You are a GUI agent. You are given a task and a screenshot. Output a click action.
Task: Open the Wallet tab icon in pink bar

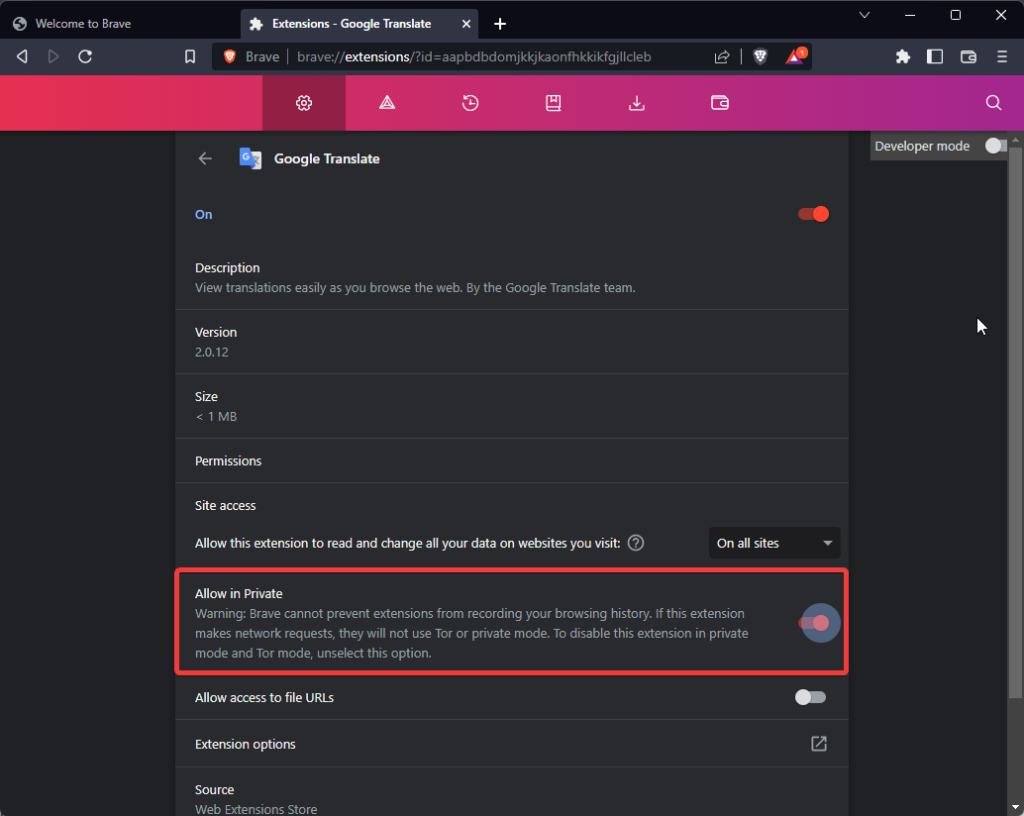pos(720,102)
